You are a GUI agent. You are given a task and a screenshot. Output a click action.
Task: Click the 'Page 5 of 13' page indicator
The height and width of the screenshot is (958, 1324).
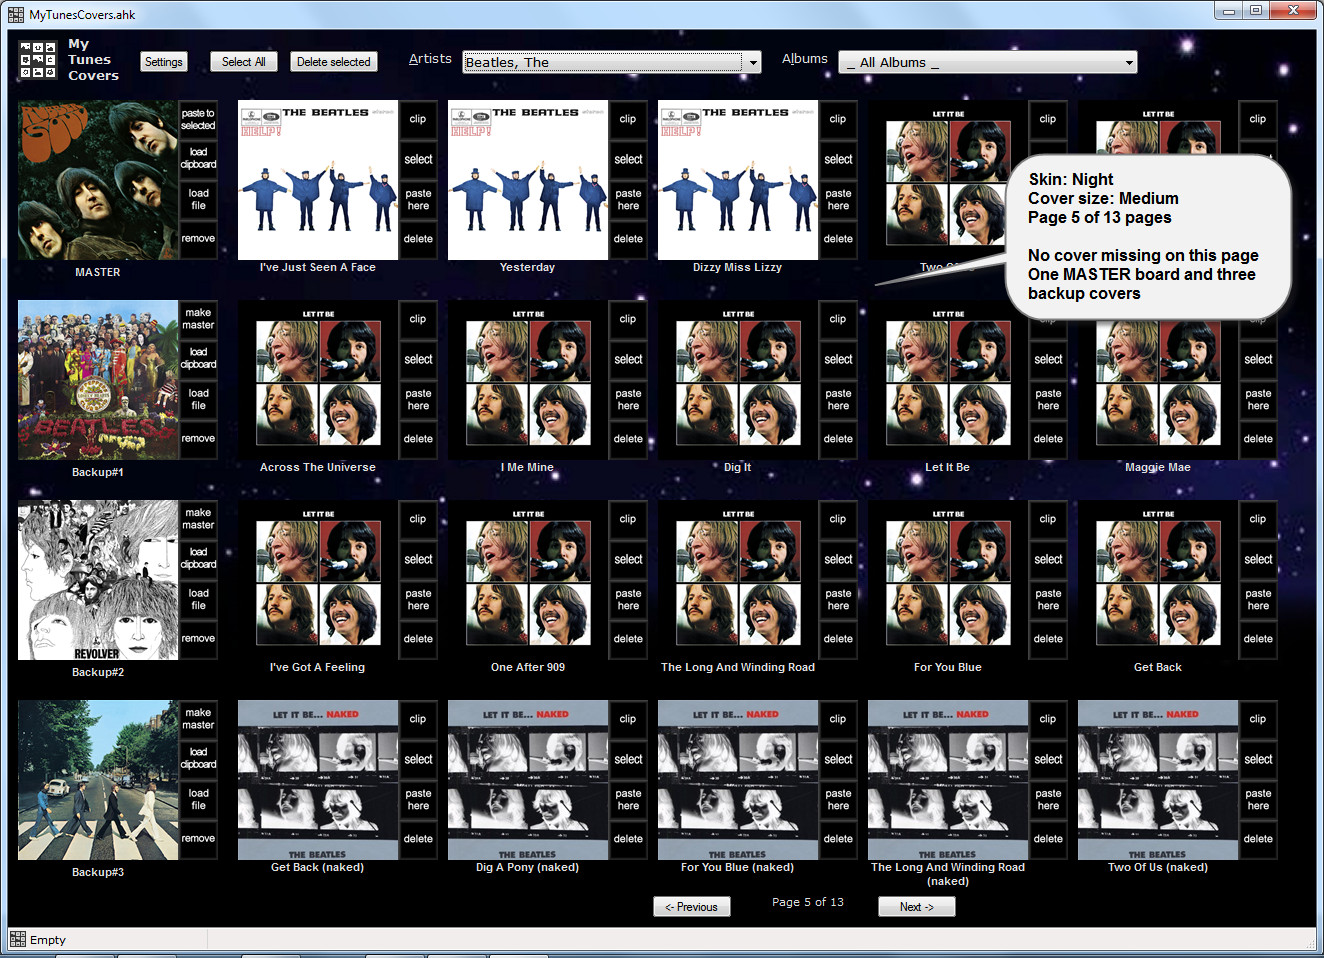click(x=808, y=902)
